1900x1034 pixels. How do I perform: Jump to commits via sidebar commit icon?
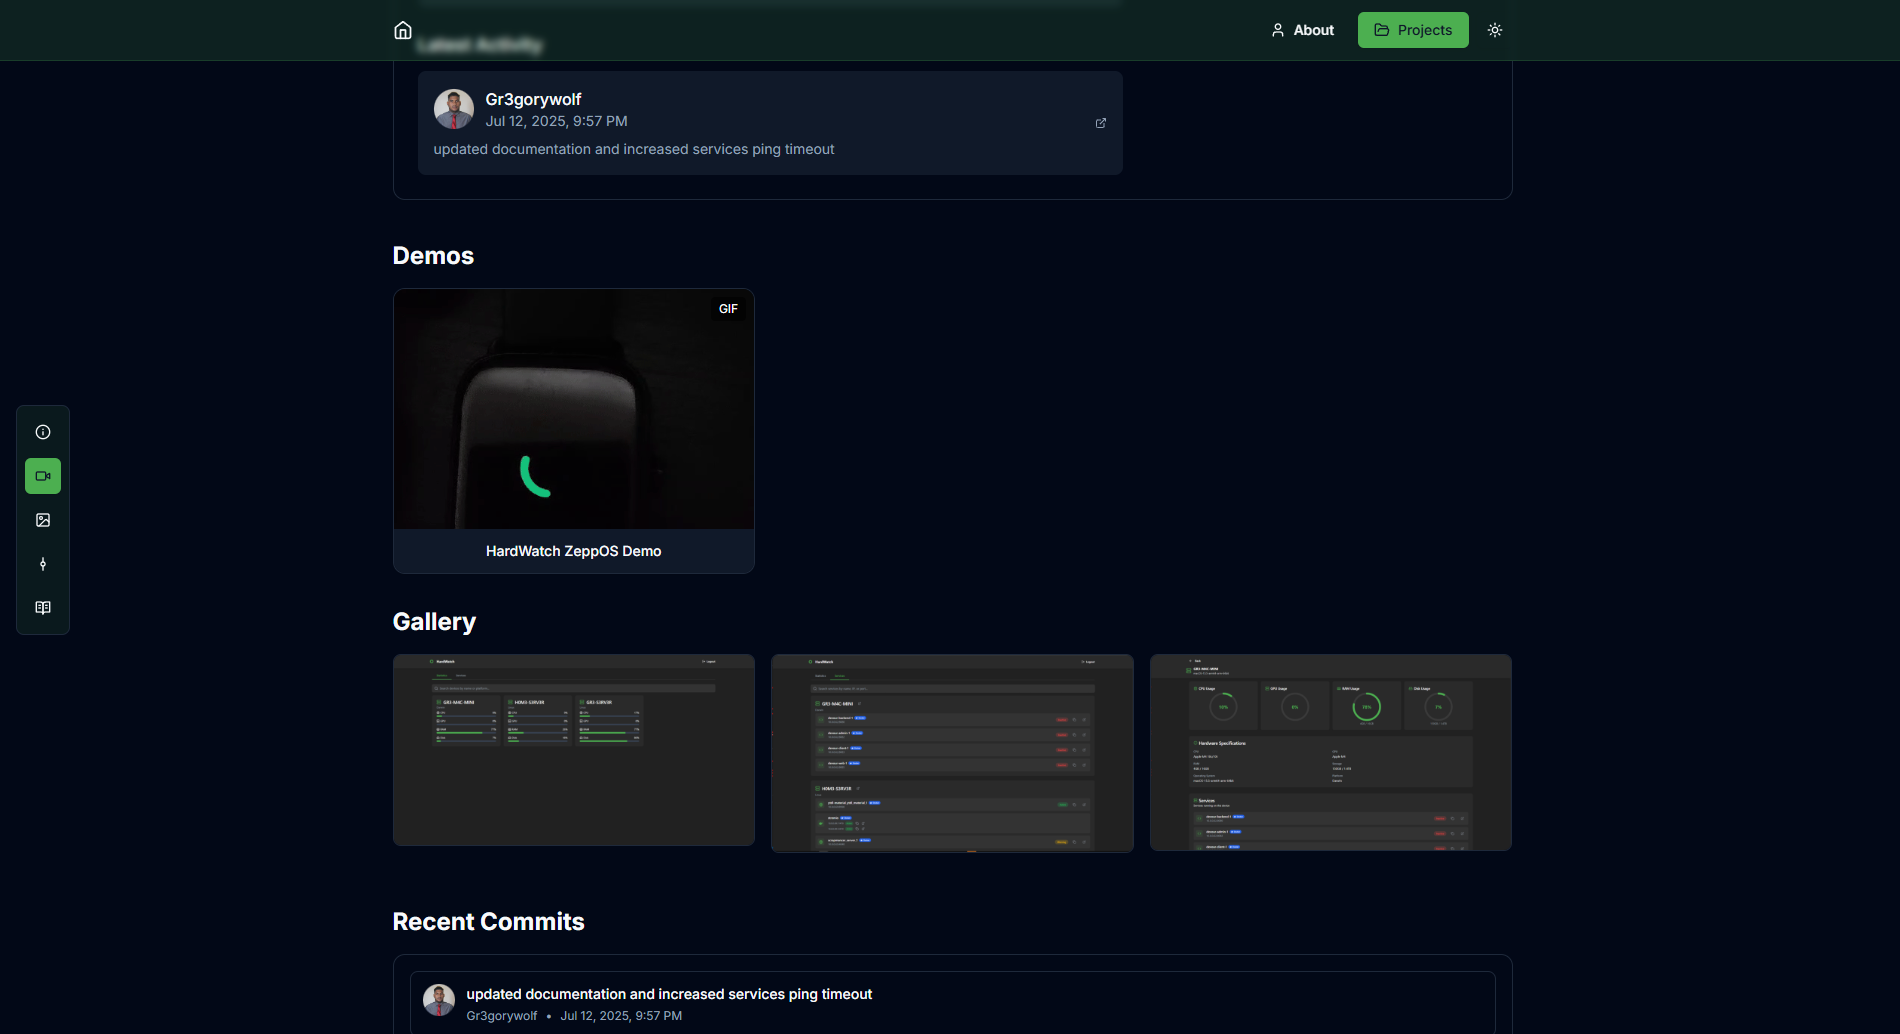click(43, 564)
